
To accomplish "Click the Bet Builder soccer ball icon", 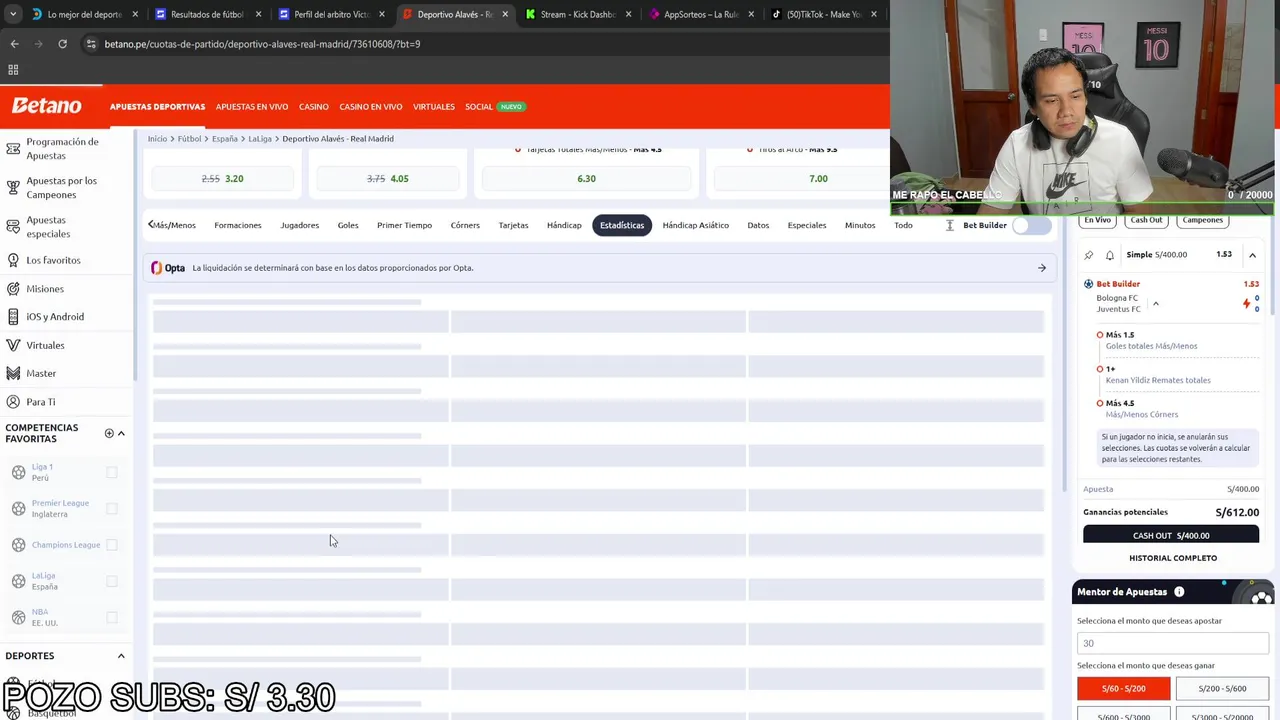I will pos(1089,284).
